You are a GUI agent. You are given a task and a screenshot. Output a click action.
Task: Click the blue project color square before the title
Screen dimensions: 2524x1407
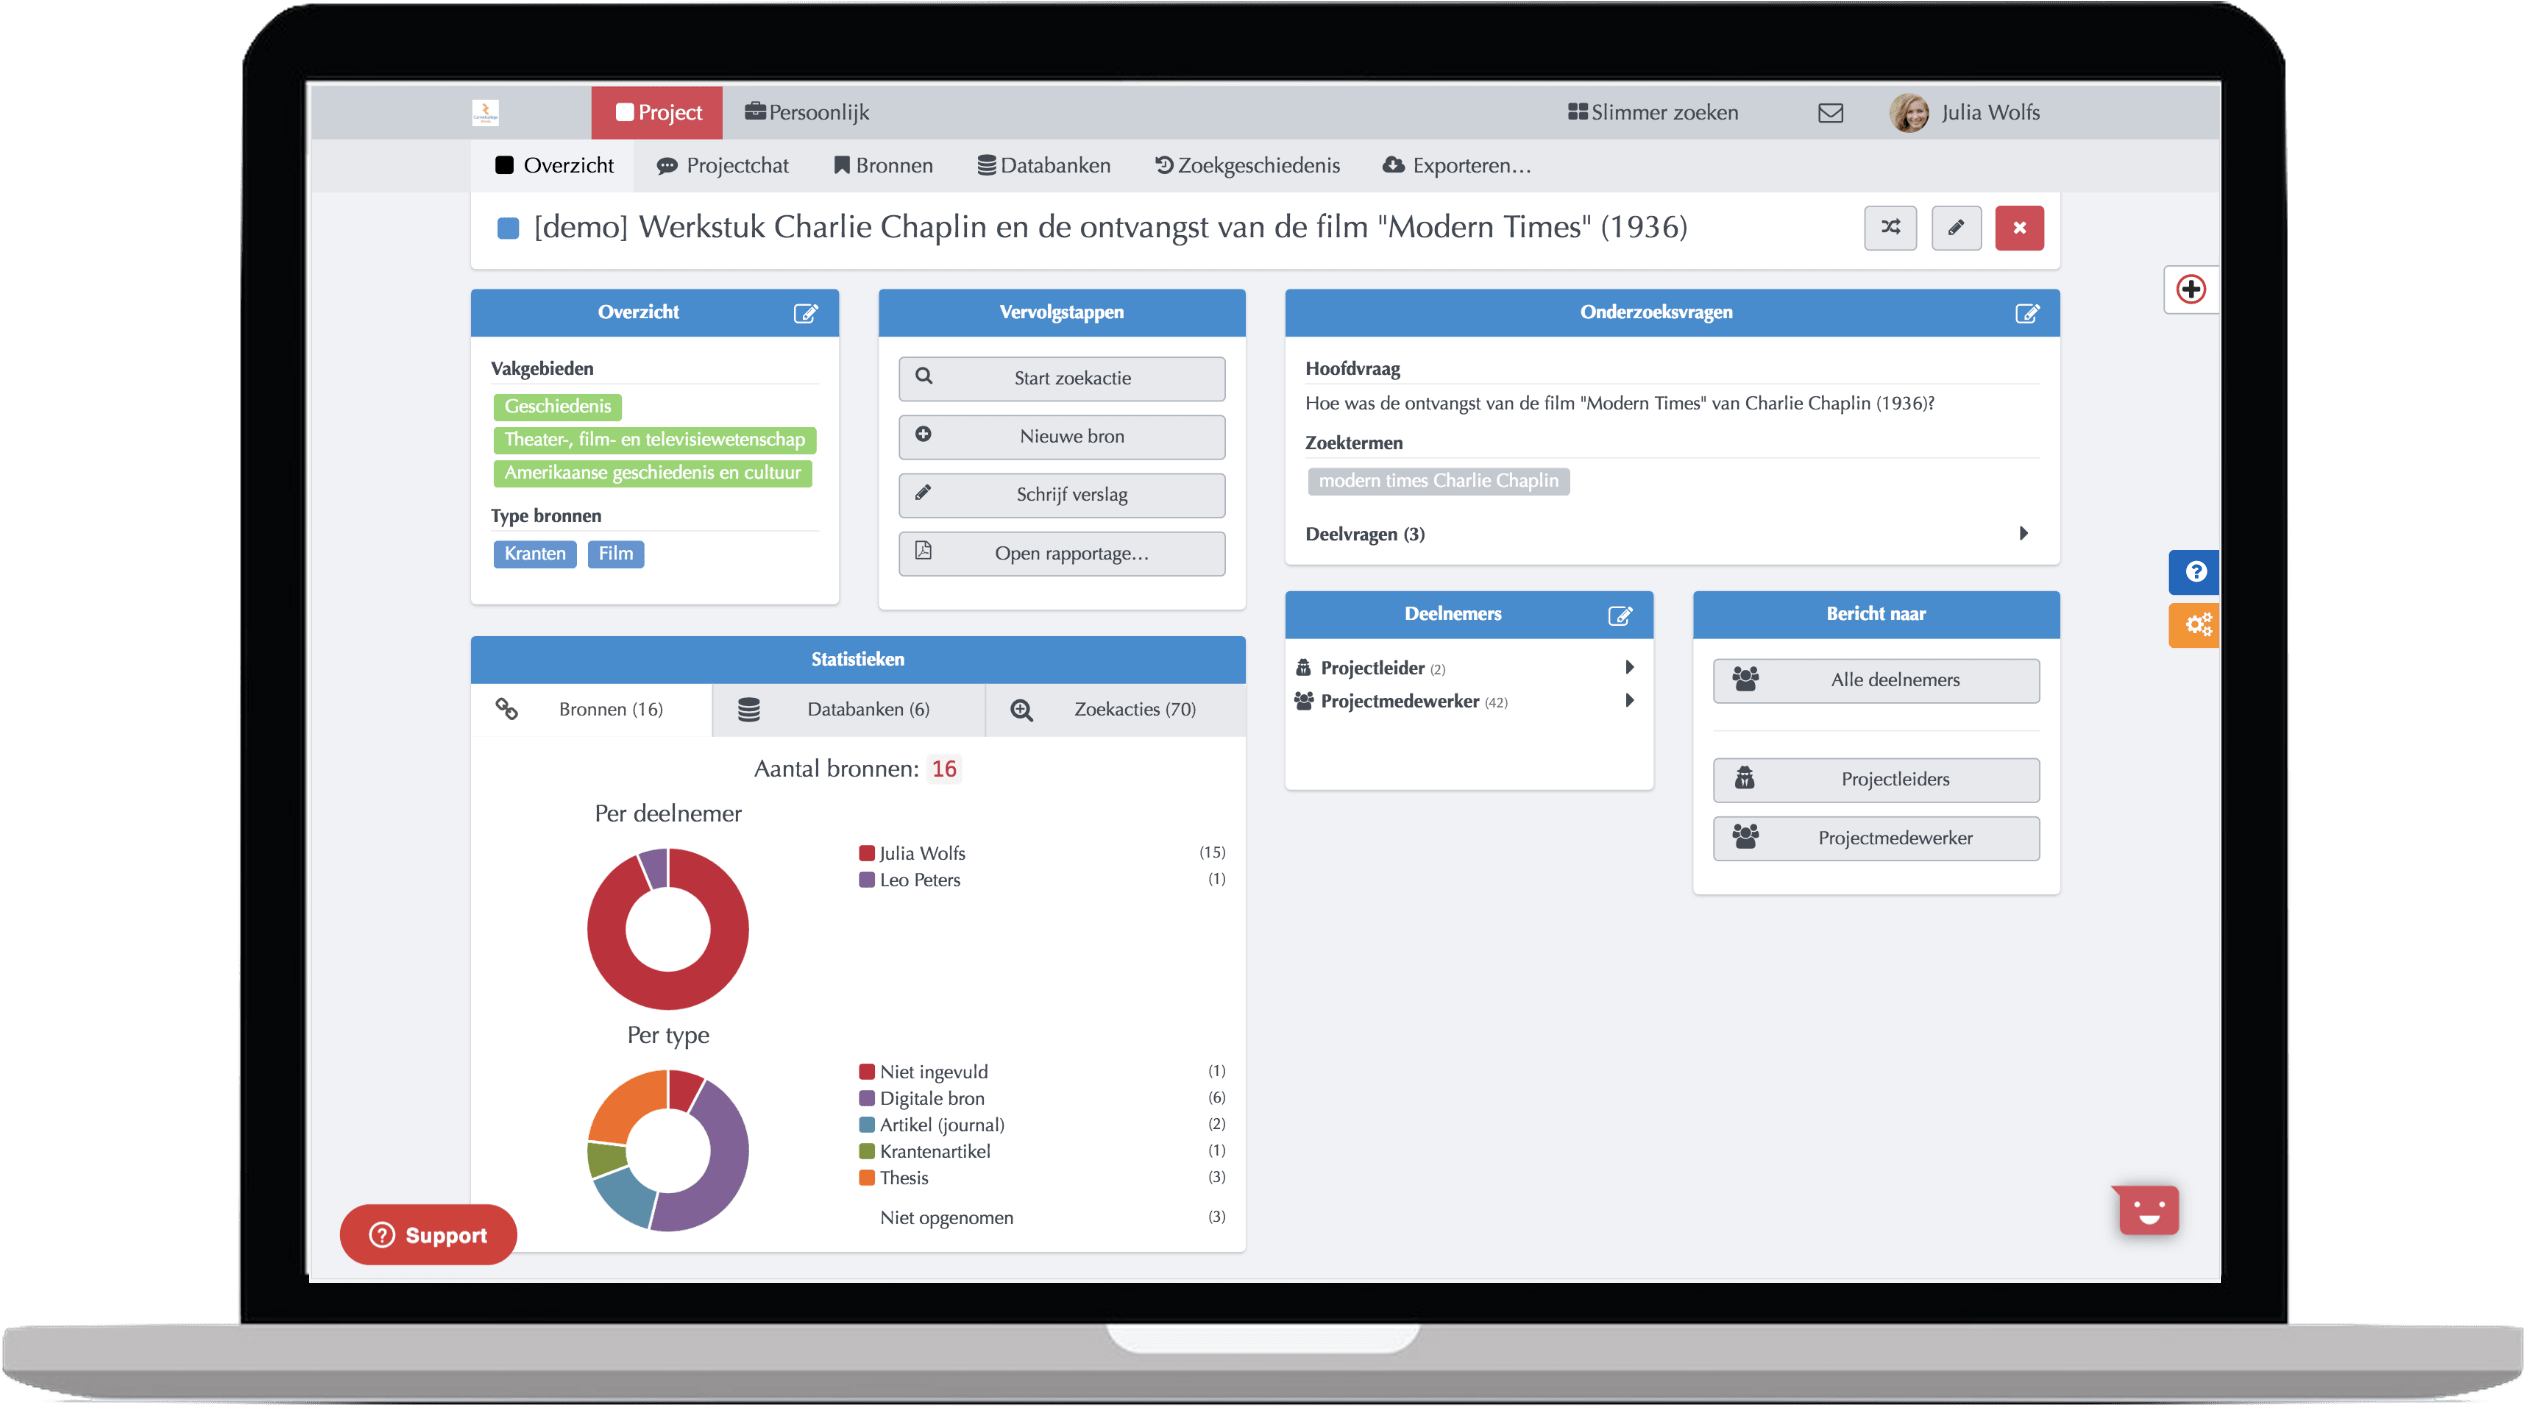pos(508,229)
